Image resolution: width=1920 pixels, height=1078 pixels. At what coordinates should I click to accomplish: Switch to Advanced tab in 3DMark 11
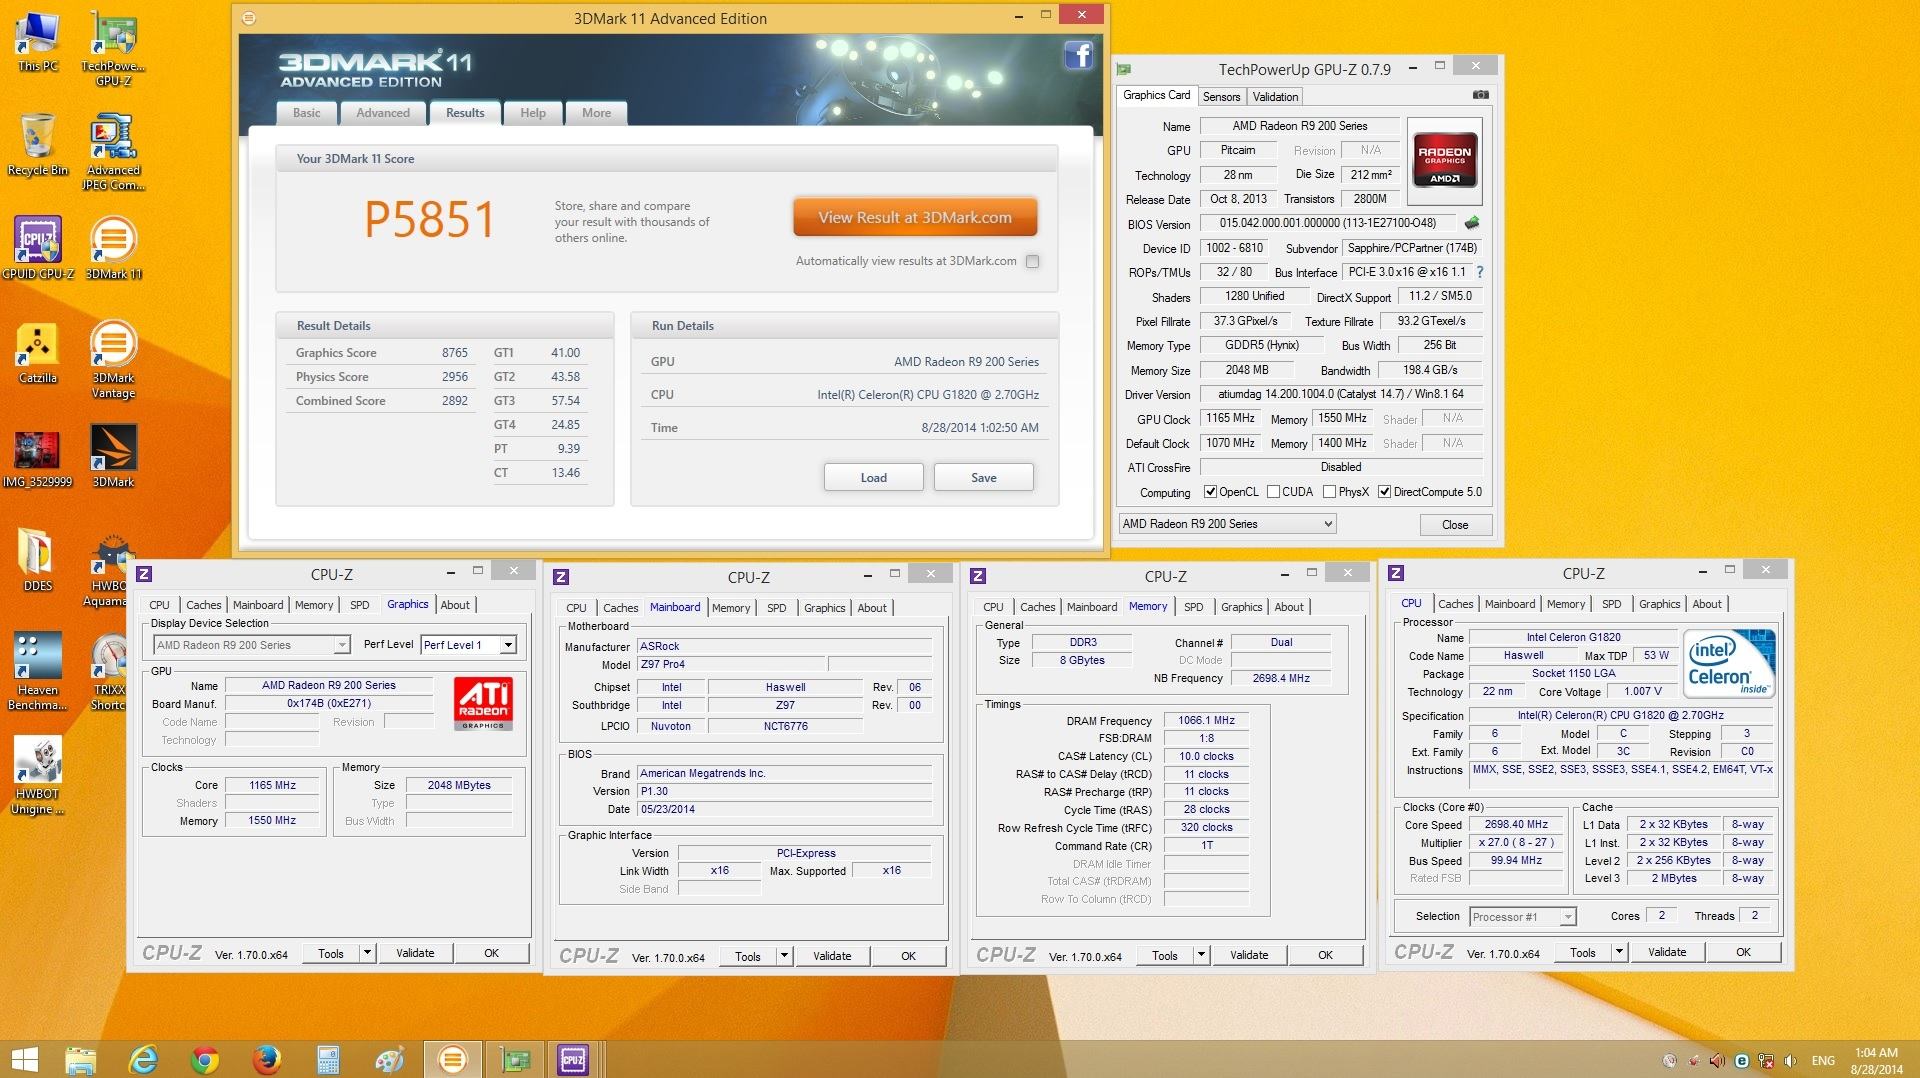click(383, 113)
